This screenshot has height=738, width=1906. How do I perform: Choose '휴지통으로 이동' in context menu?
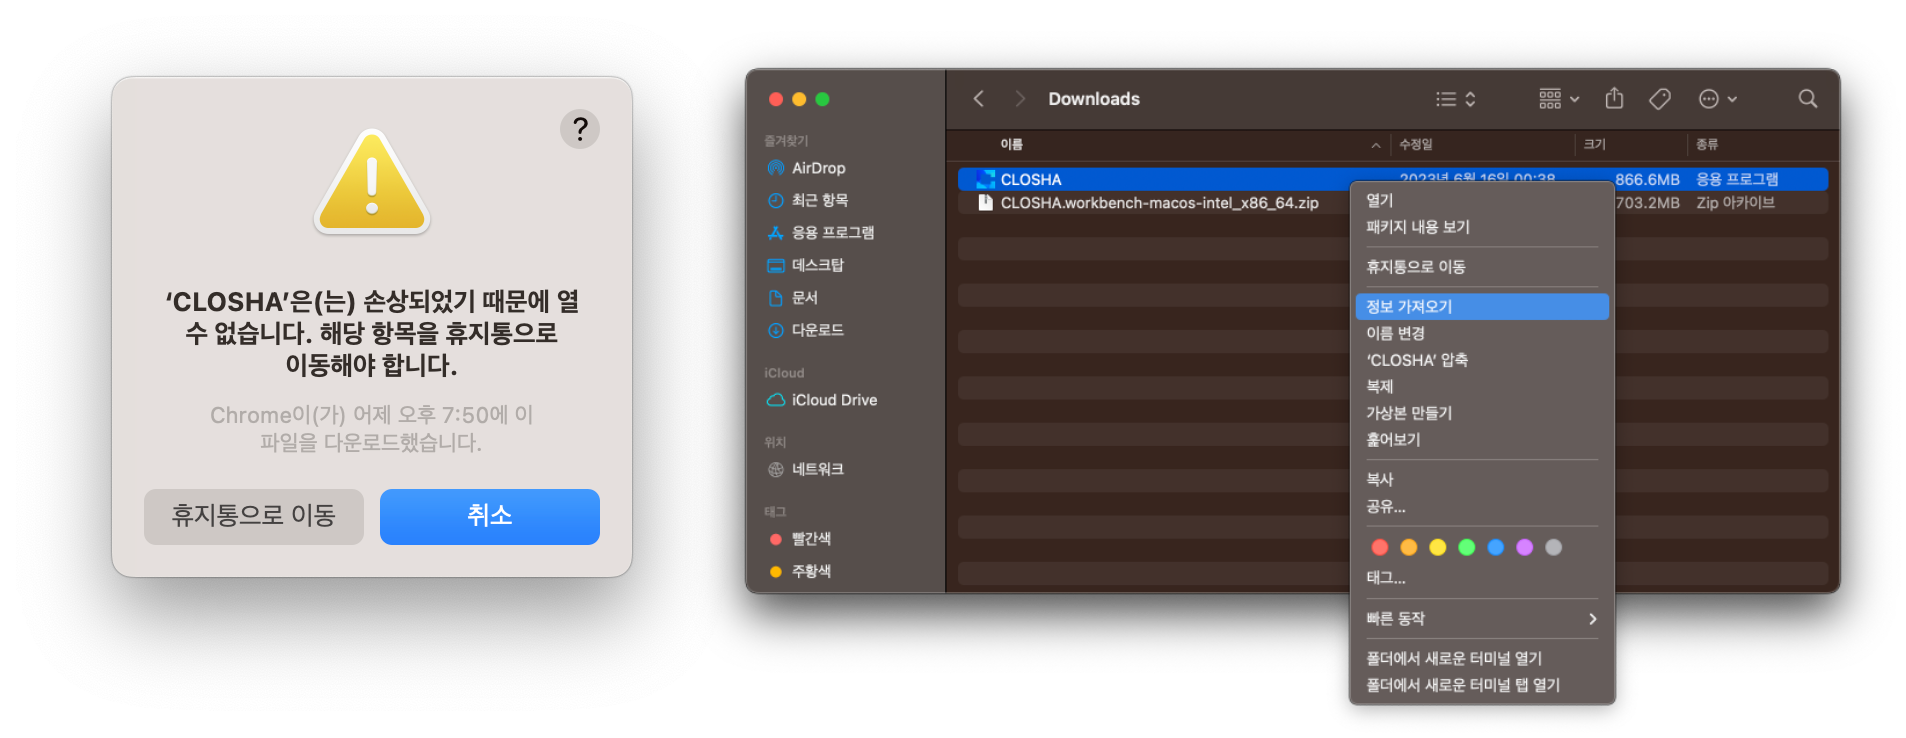(x=1482, y=267)
